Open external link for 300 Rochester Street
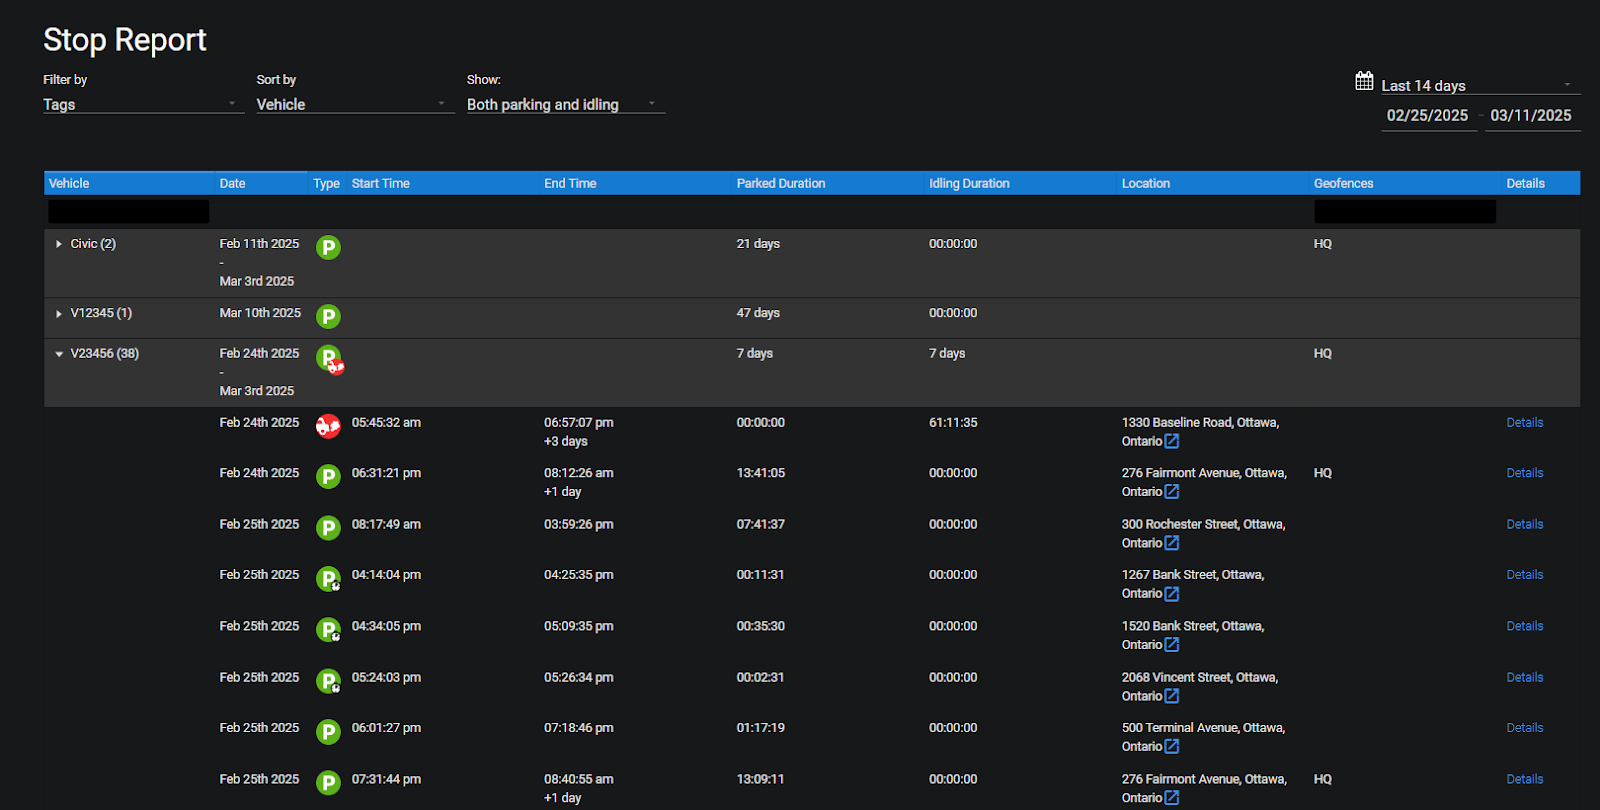1600x810 pixels. pyautogui.click(x=1172, y=543)
